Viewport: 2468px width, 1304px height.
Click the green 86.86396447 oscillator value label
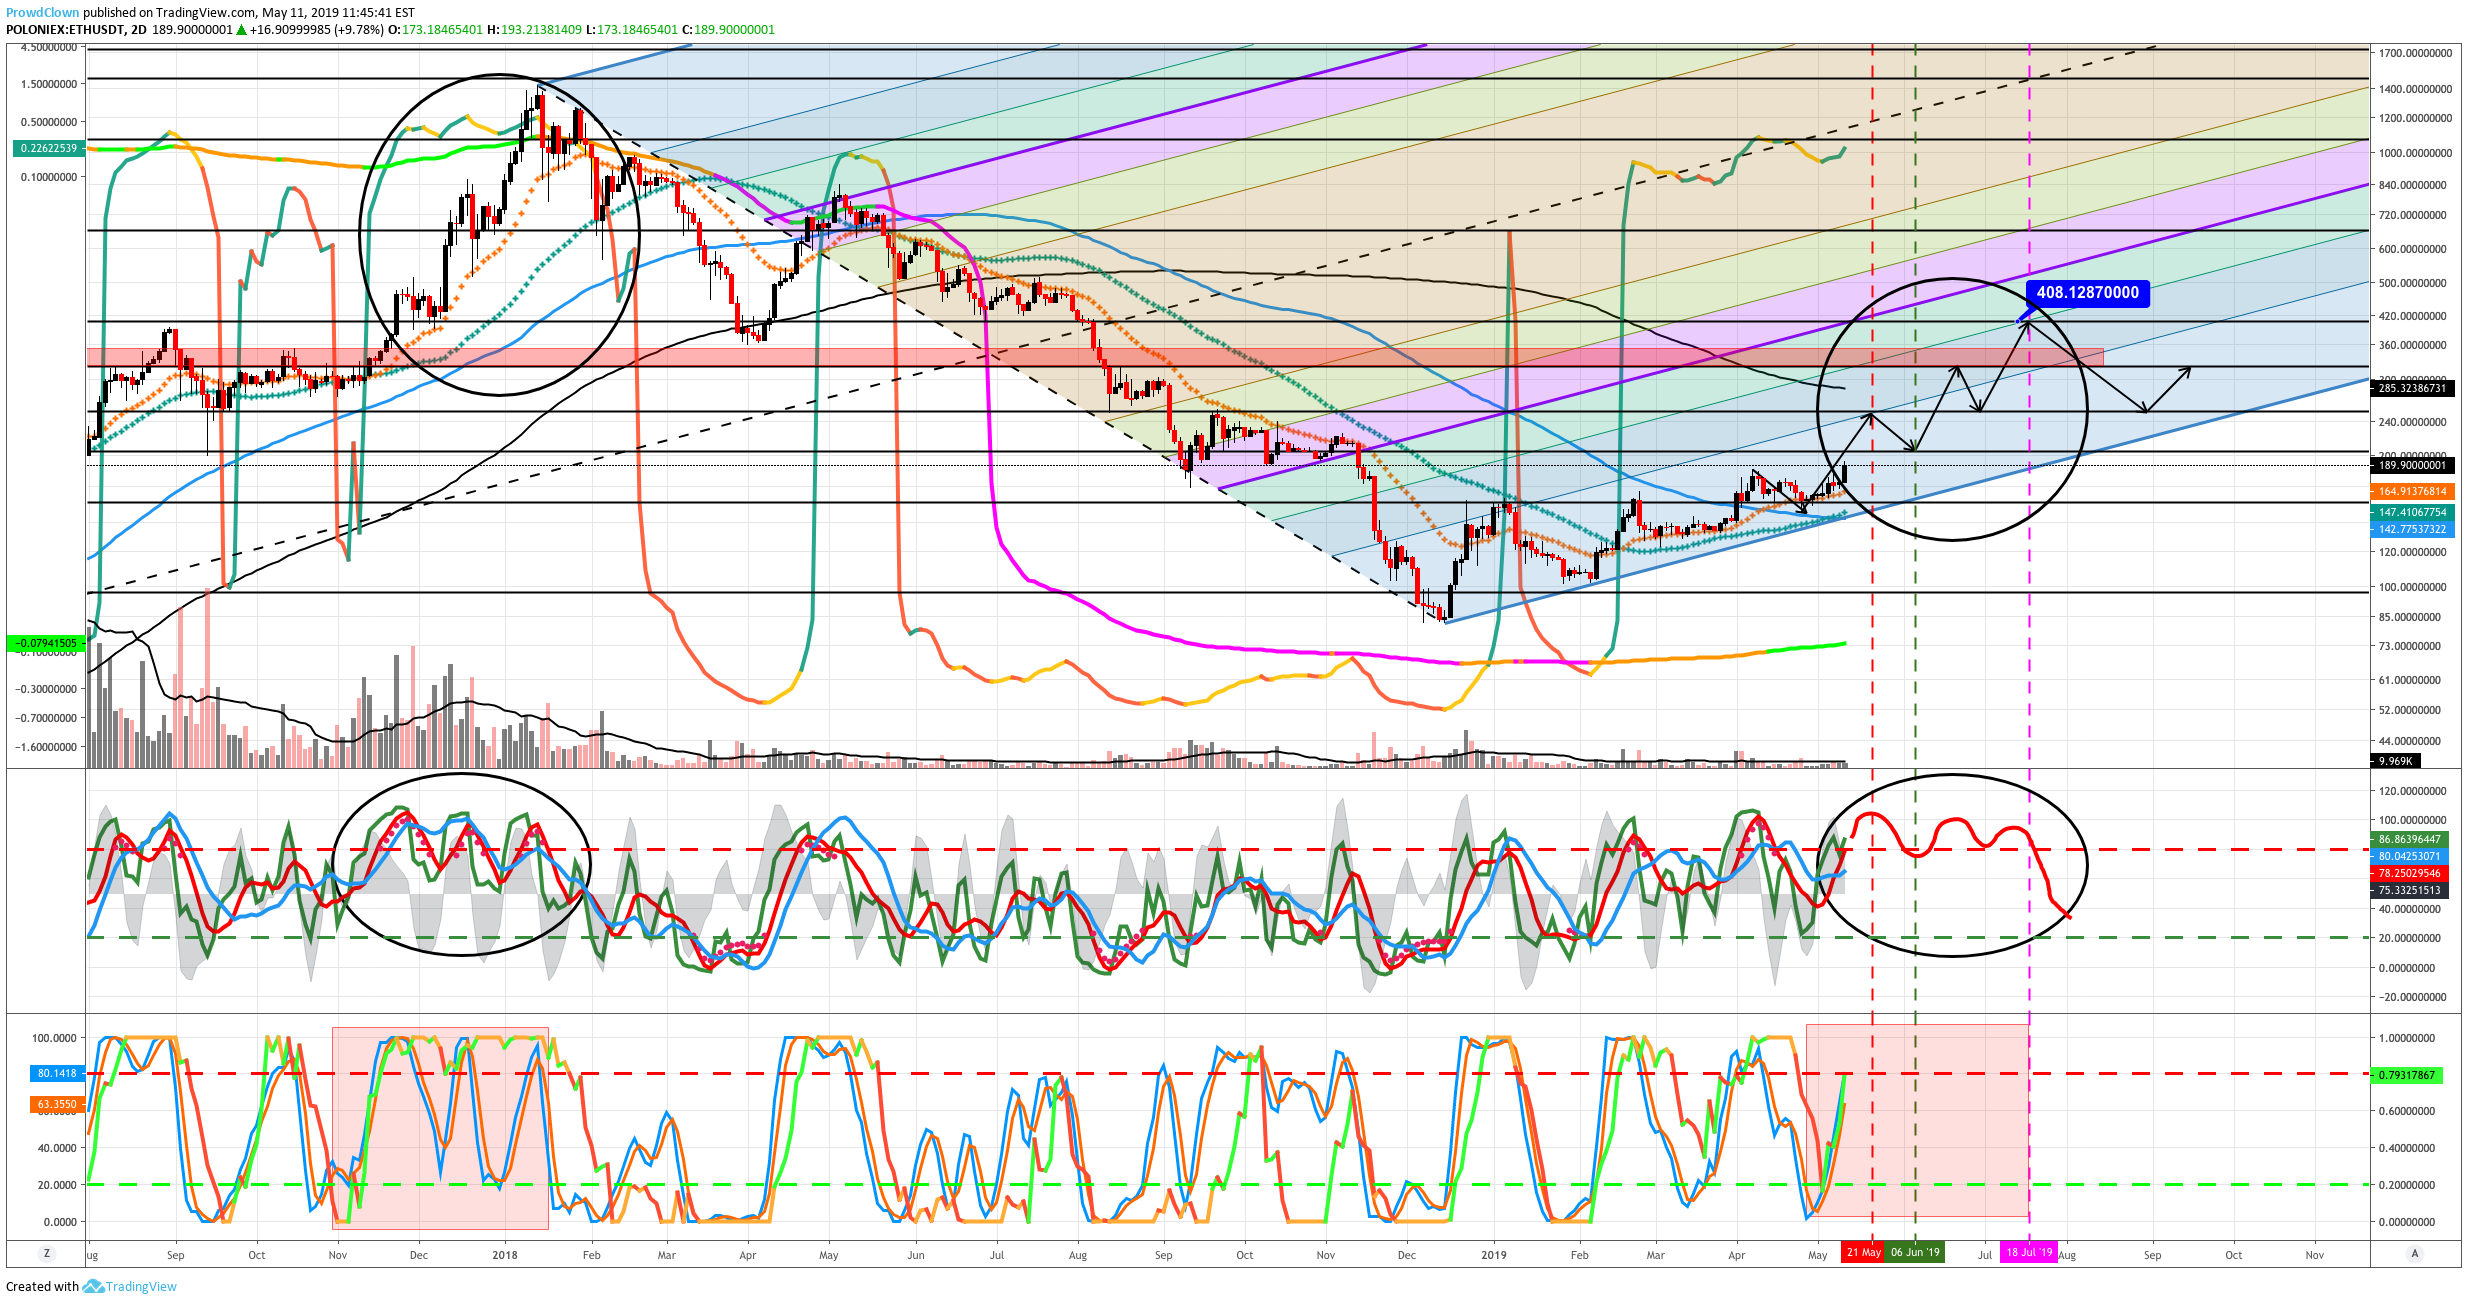coord(2409,839)
